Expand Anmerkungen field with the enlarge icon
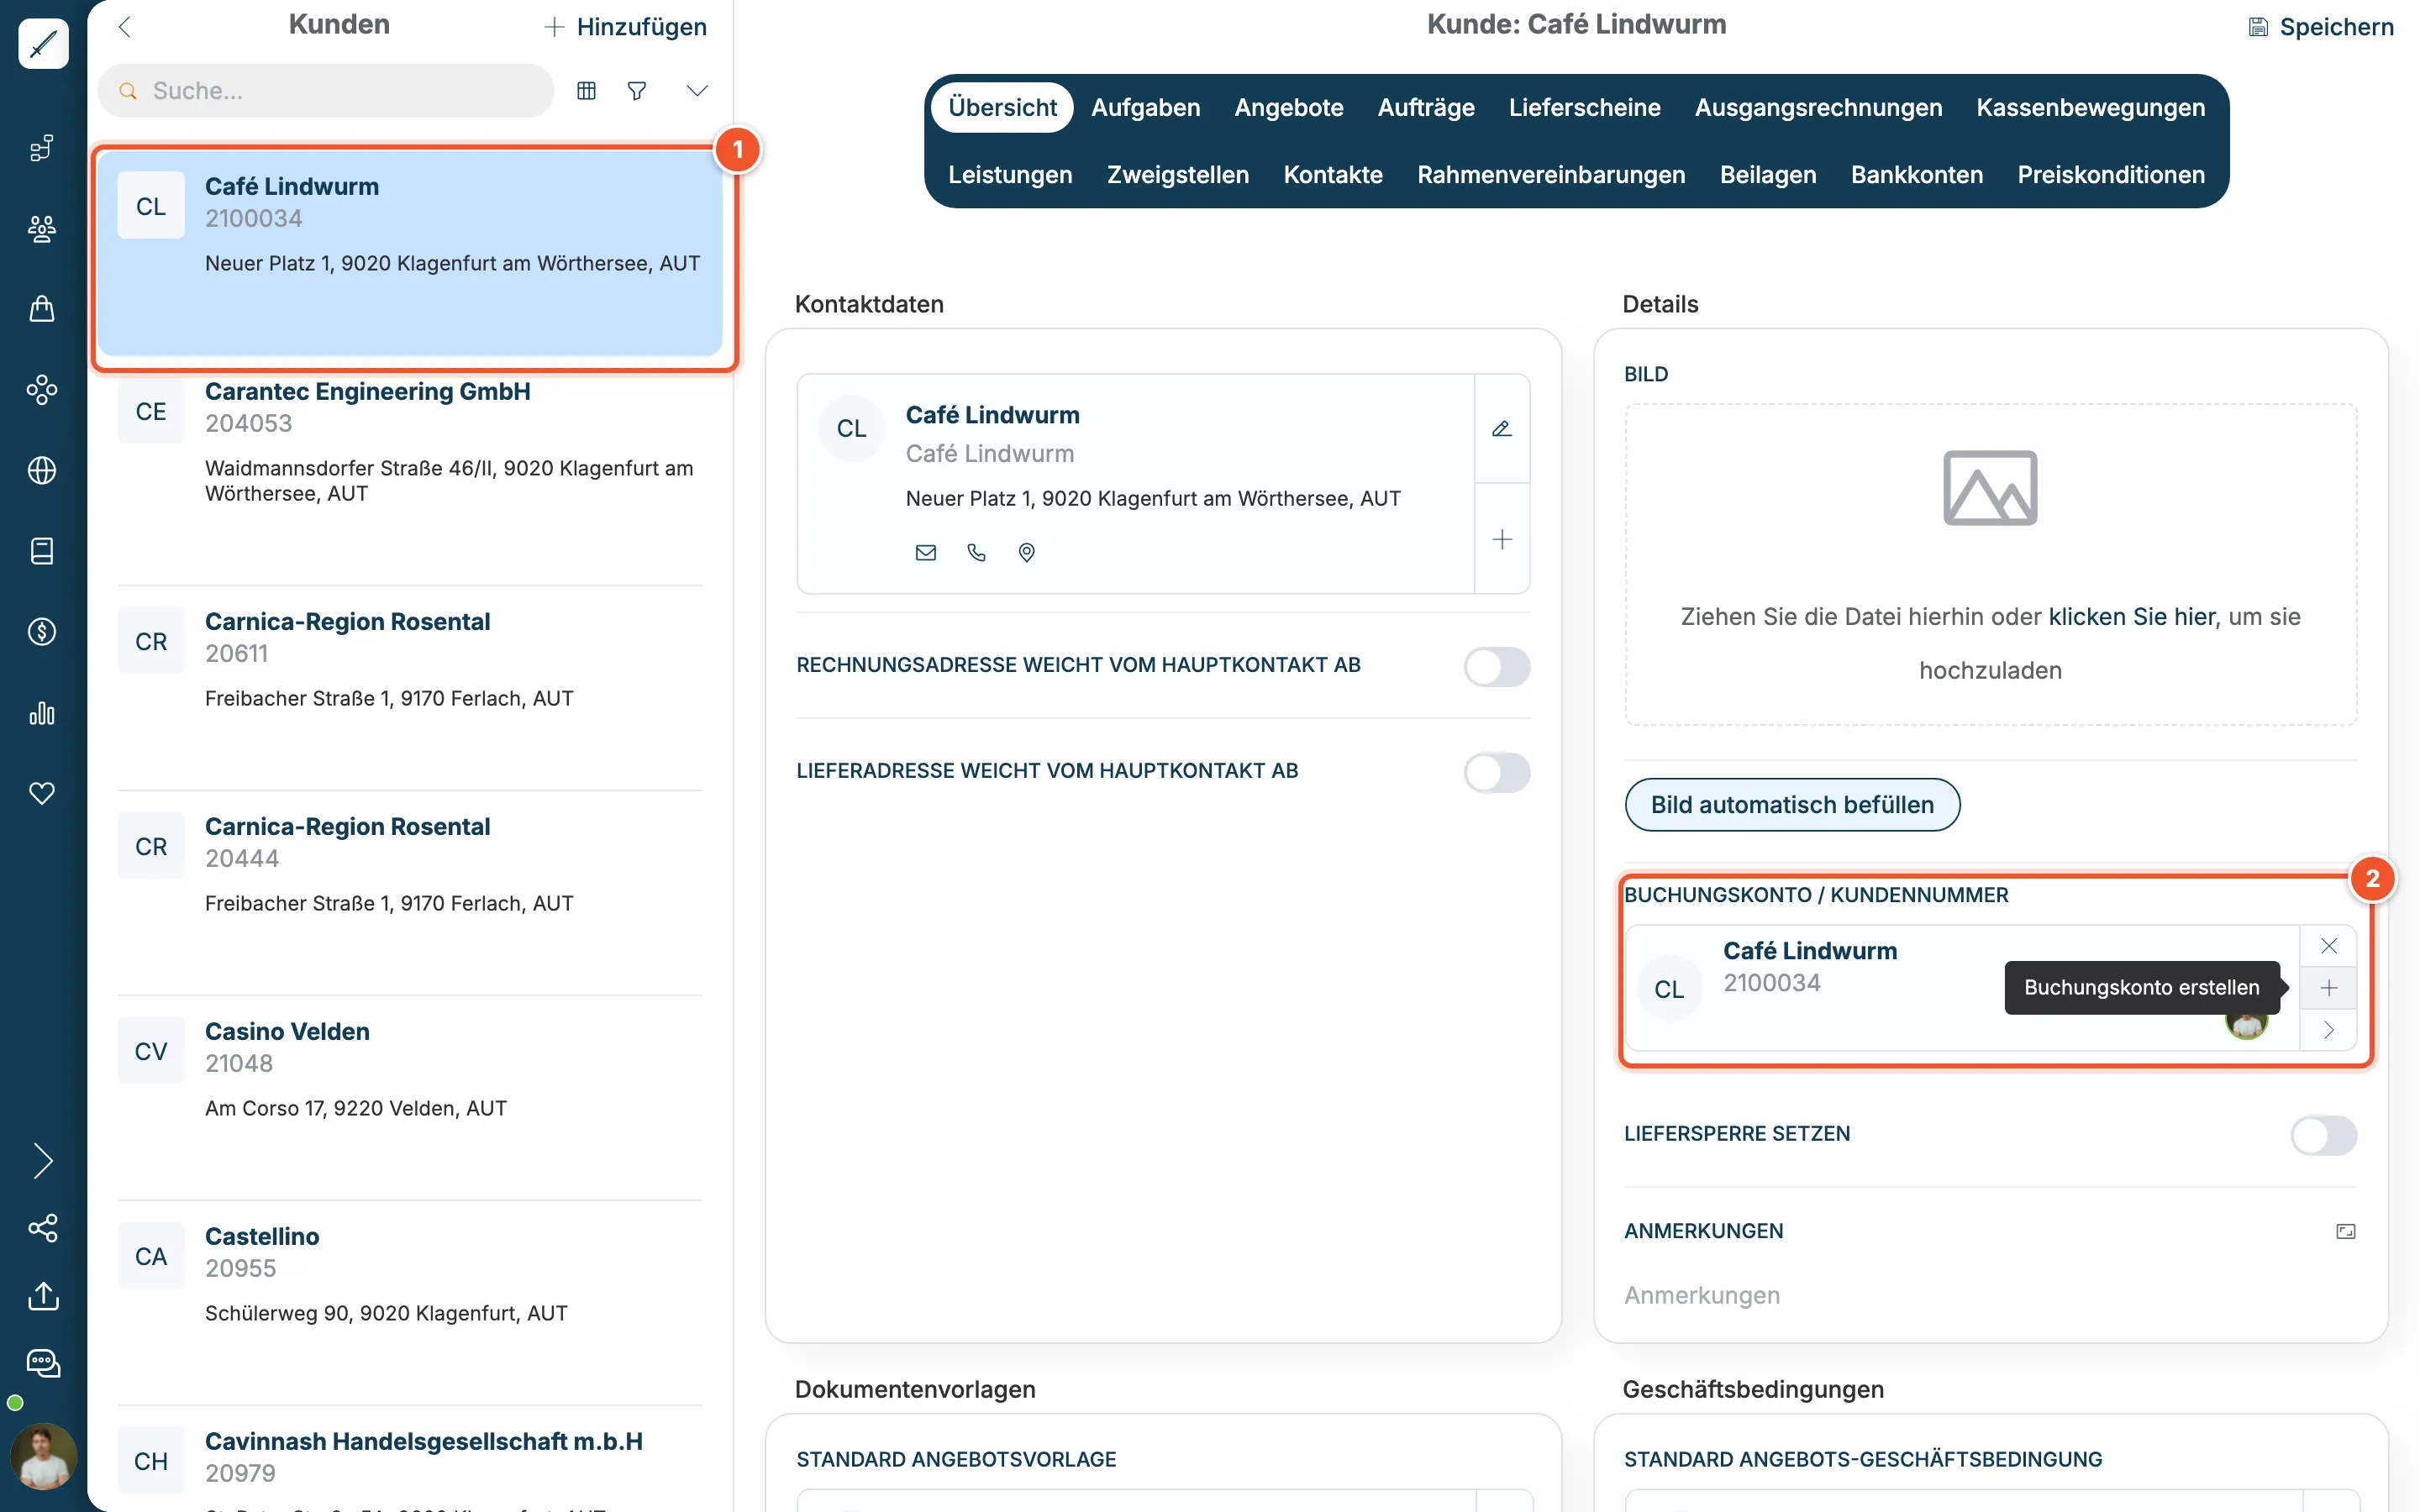 click(x=2346, y=1231)
